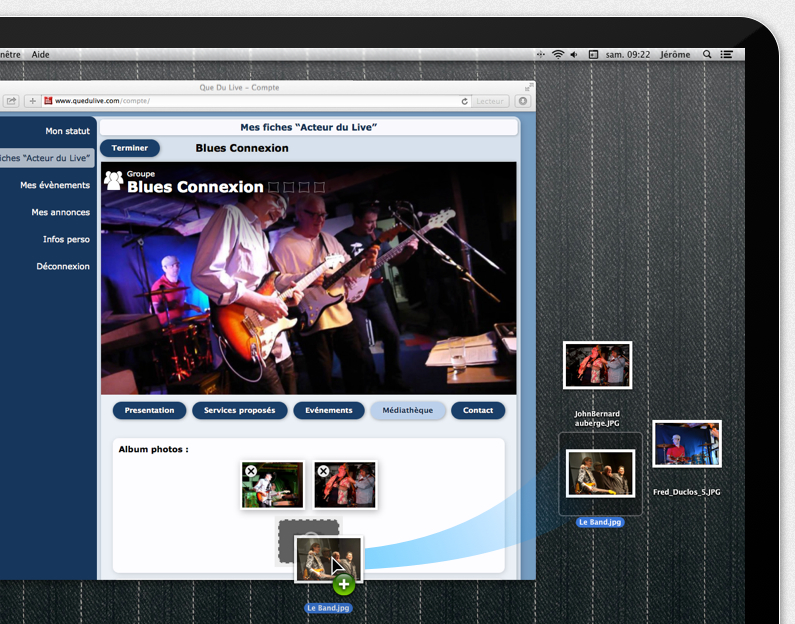Screen dimensions: 795x624
Task: Go to Infos perso
Action: [66, 239]
